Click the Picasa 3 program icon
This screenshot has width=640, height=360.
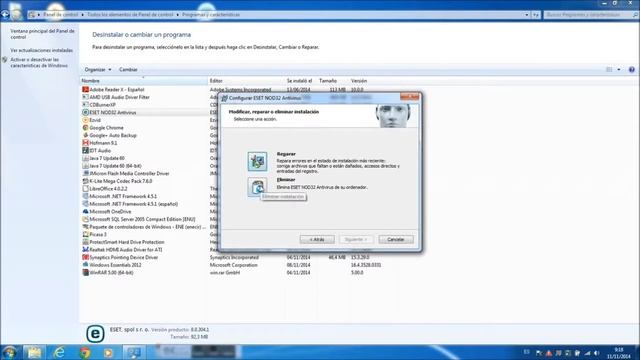pos(85,234)
